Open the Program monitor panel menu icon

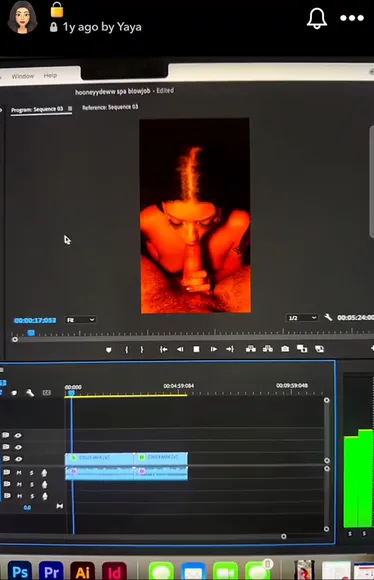coord(70,108)
